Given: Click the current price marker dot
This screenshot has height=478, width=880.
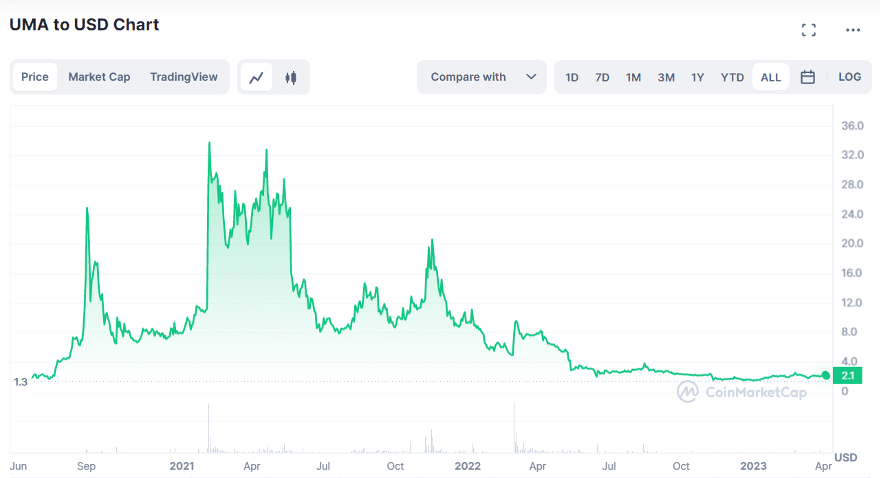Looking at the screenshot, I should coord(826,375).
